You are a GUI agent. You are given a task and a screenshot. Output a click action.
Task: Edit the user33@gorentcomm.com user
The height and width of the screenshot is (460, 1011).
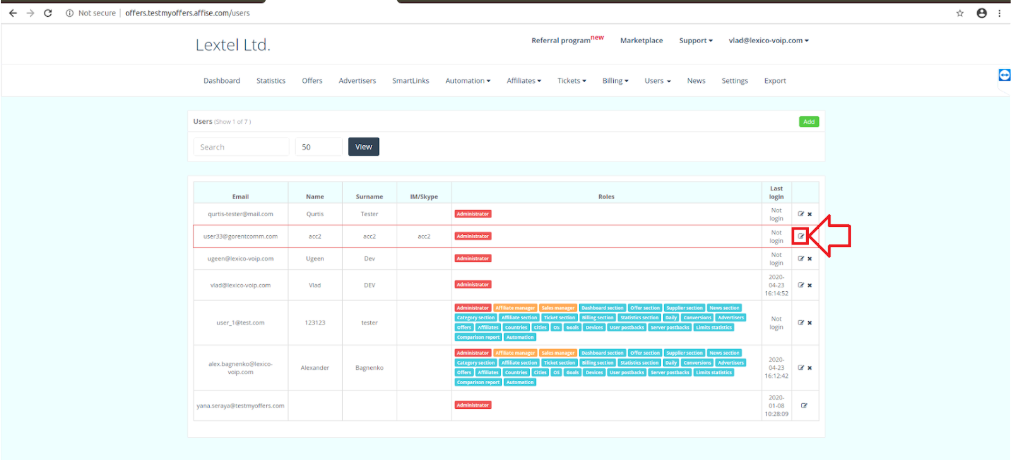[x=801, y=236]
